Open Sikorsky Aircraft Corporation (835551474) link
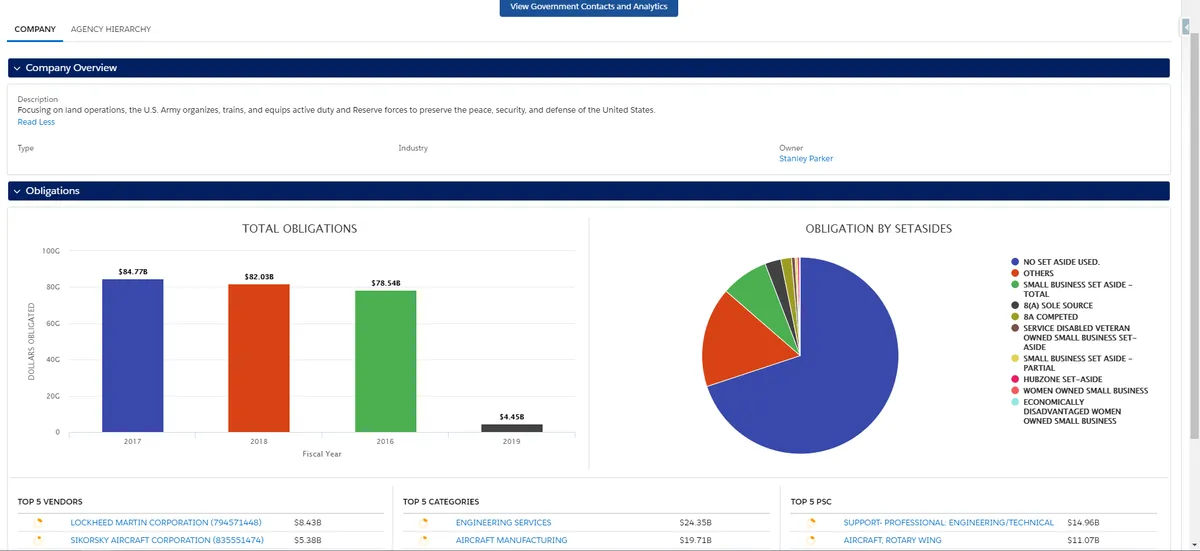This screenshot has height=551, width=1200. (x=167, y=540)
